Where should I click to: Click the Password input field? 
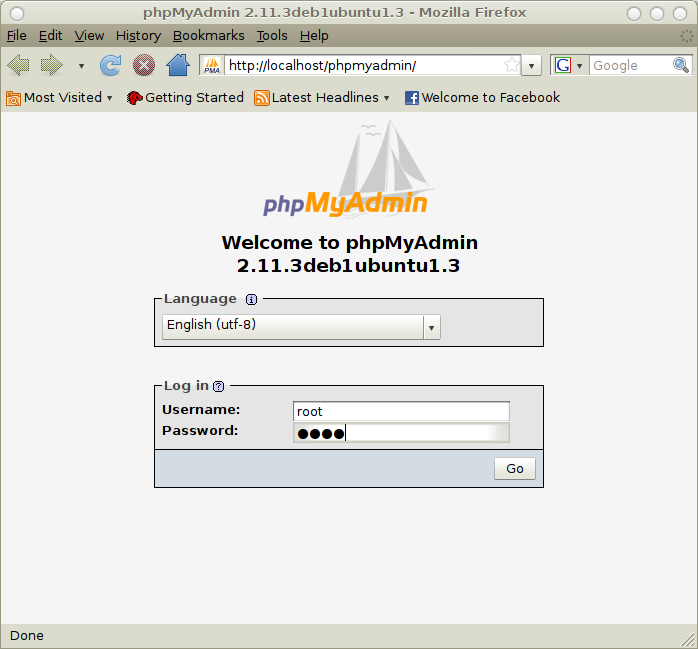tap(401, 433)
